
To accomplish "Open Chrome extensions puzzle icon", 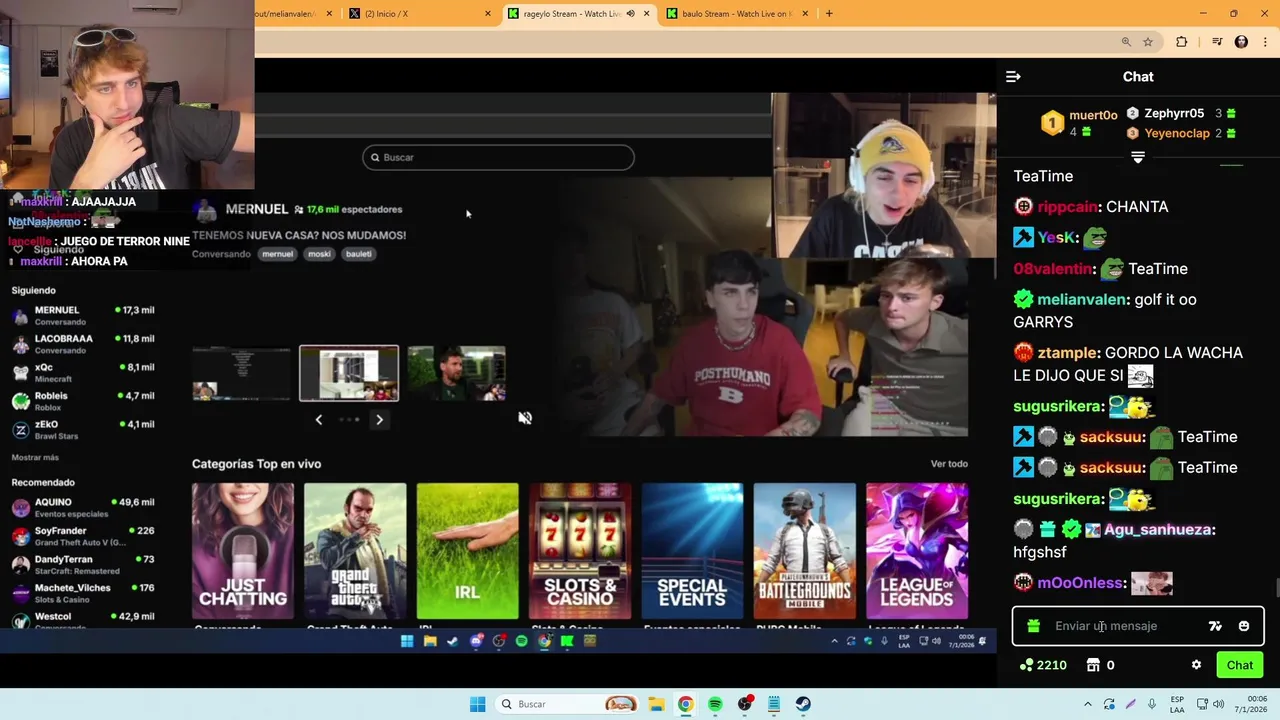I will [1182, 42].
